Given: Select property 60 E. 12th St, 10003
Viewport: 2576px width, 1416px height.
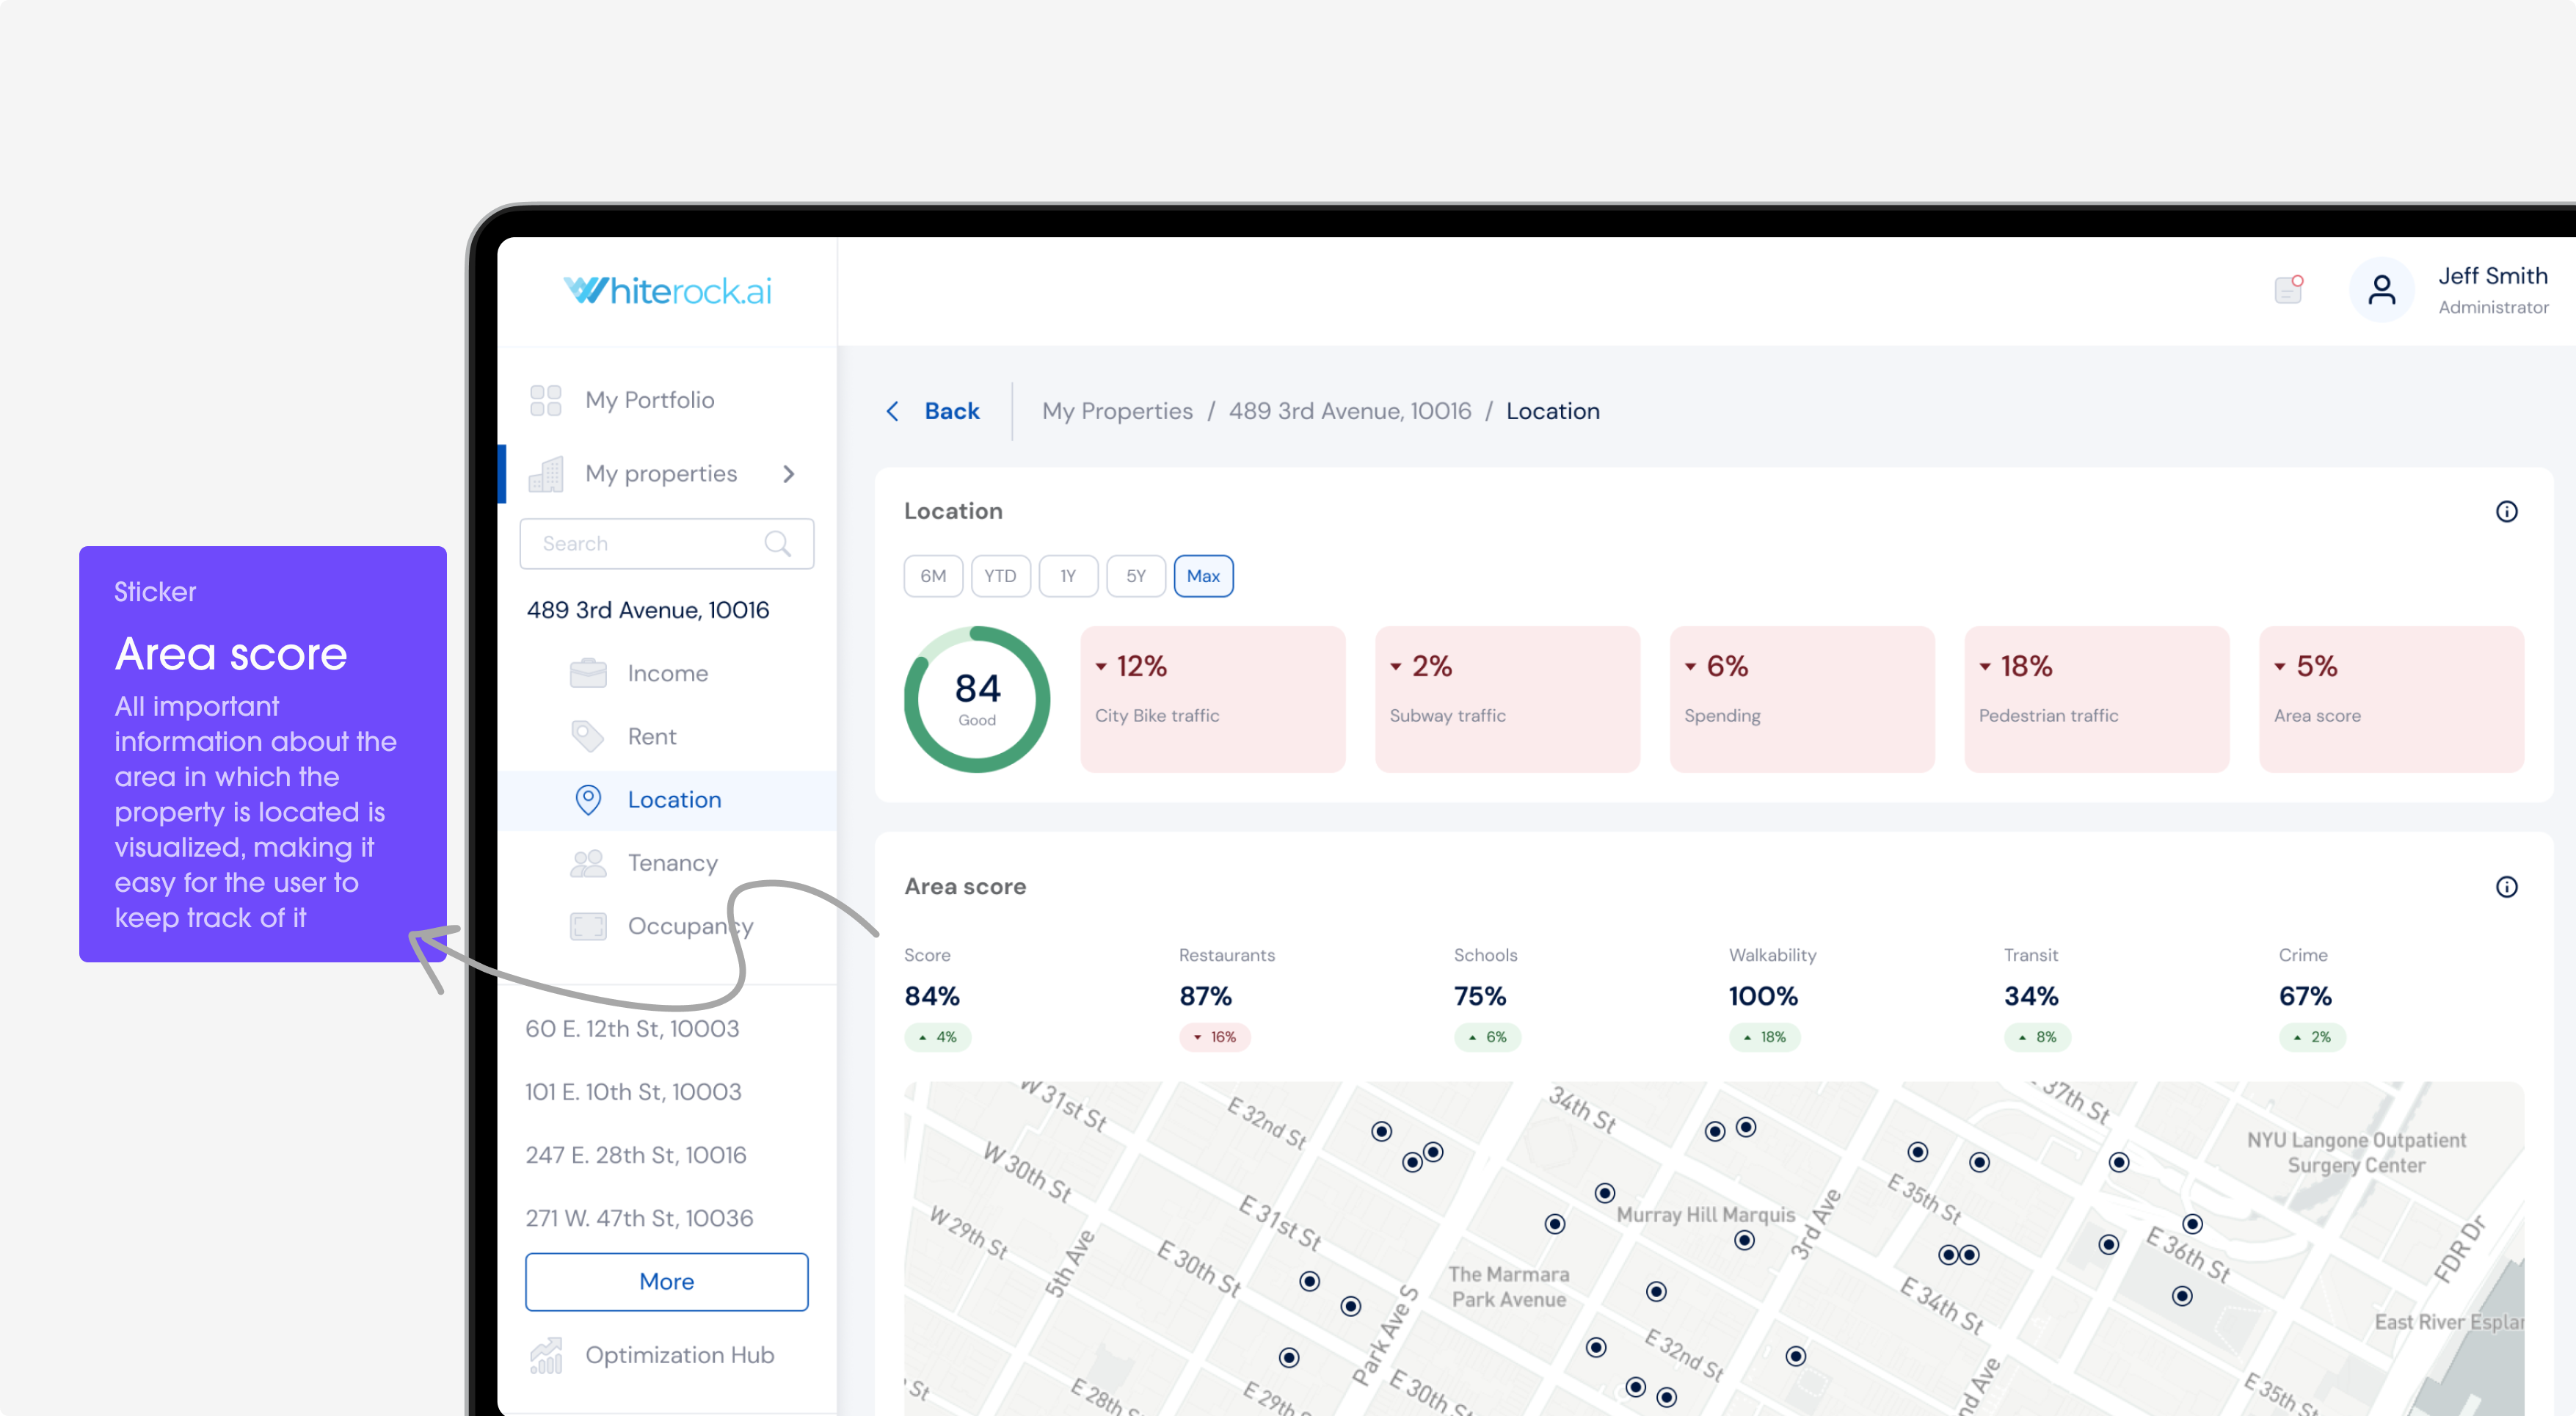Looking at the screenshot, I should [x=632, y=1028].
